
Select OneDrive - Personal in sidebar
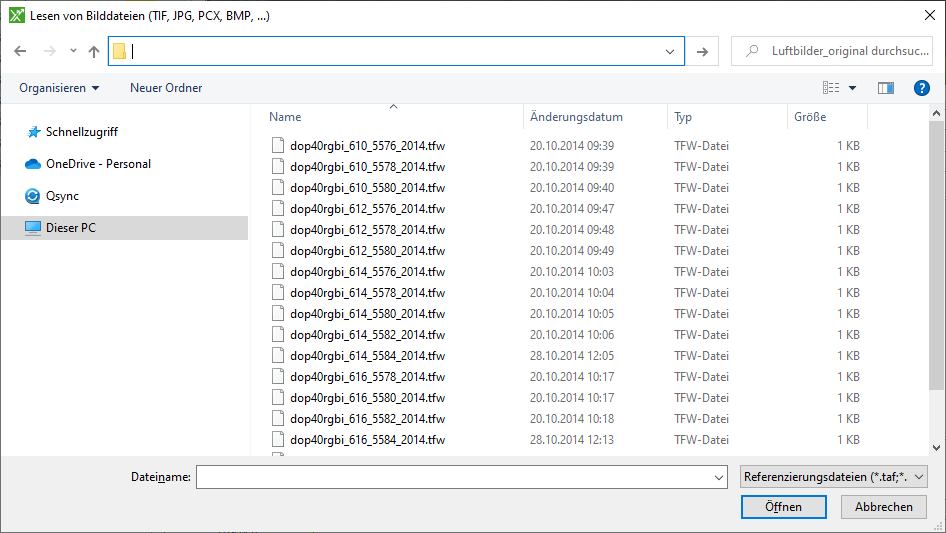coord(98,164)
